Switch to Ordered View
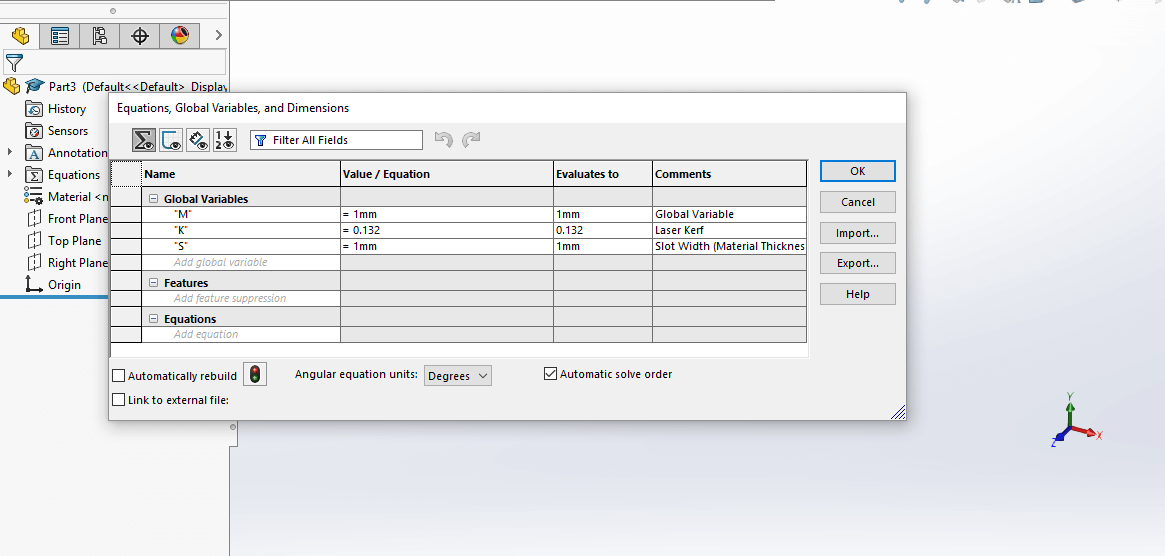Image resolution: width=1165 pixels, height=556 pixels. coord(224,140)
